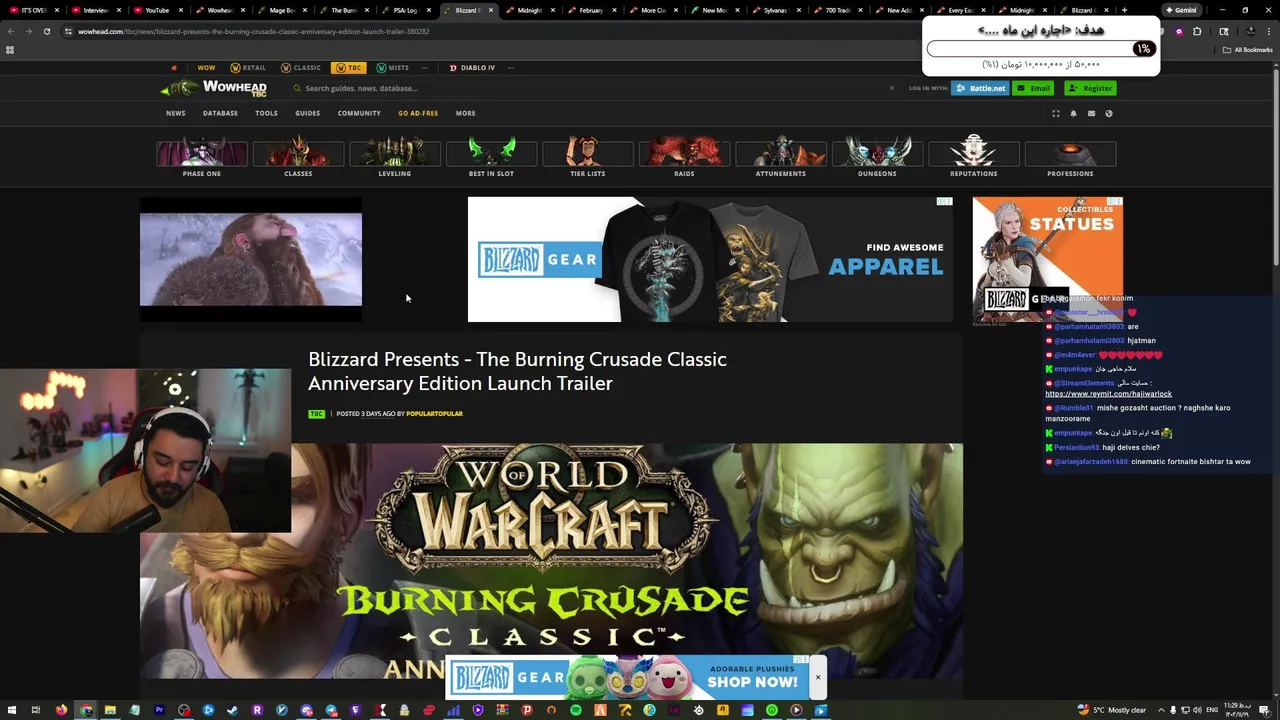Open the Guides menu
Viewport: 1280px width, 720px height.
[x=307, y=113]
